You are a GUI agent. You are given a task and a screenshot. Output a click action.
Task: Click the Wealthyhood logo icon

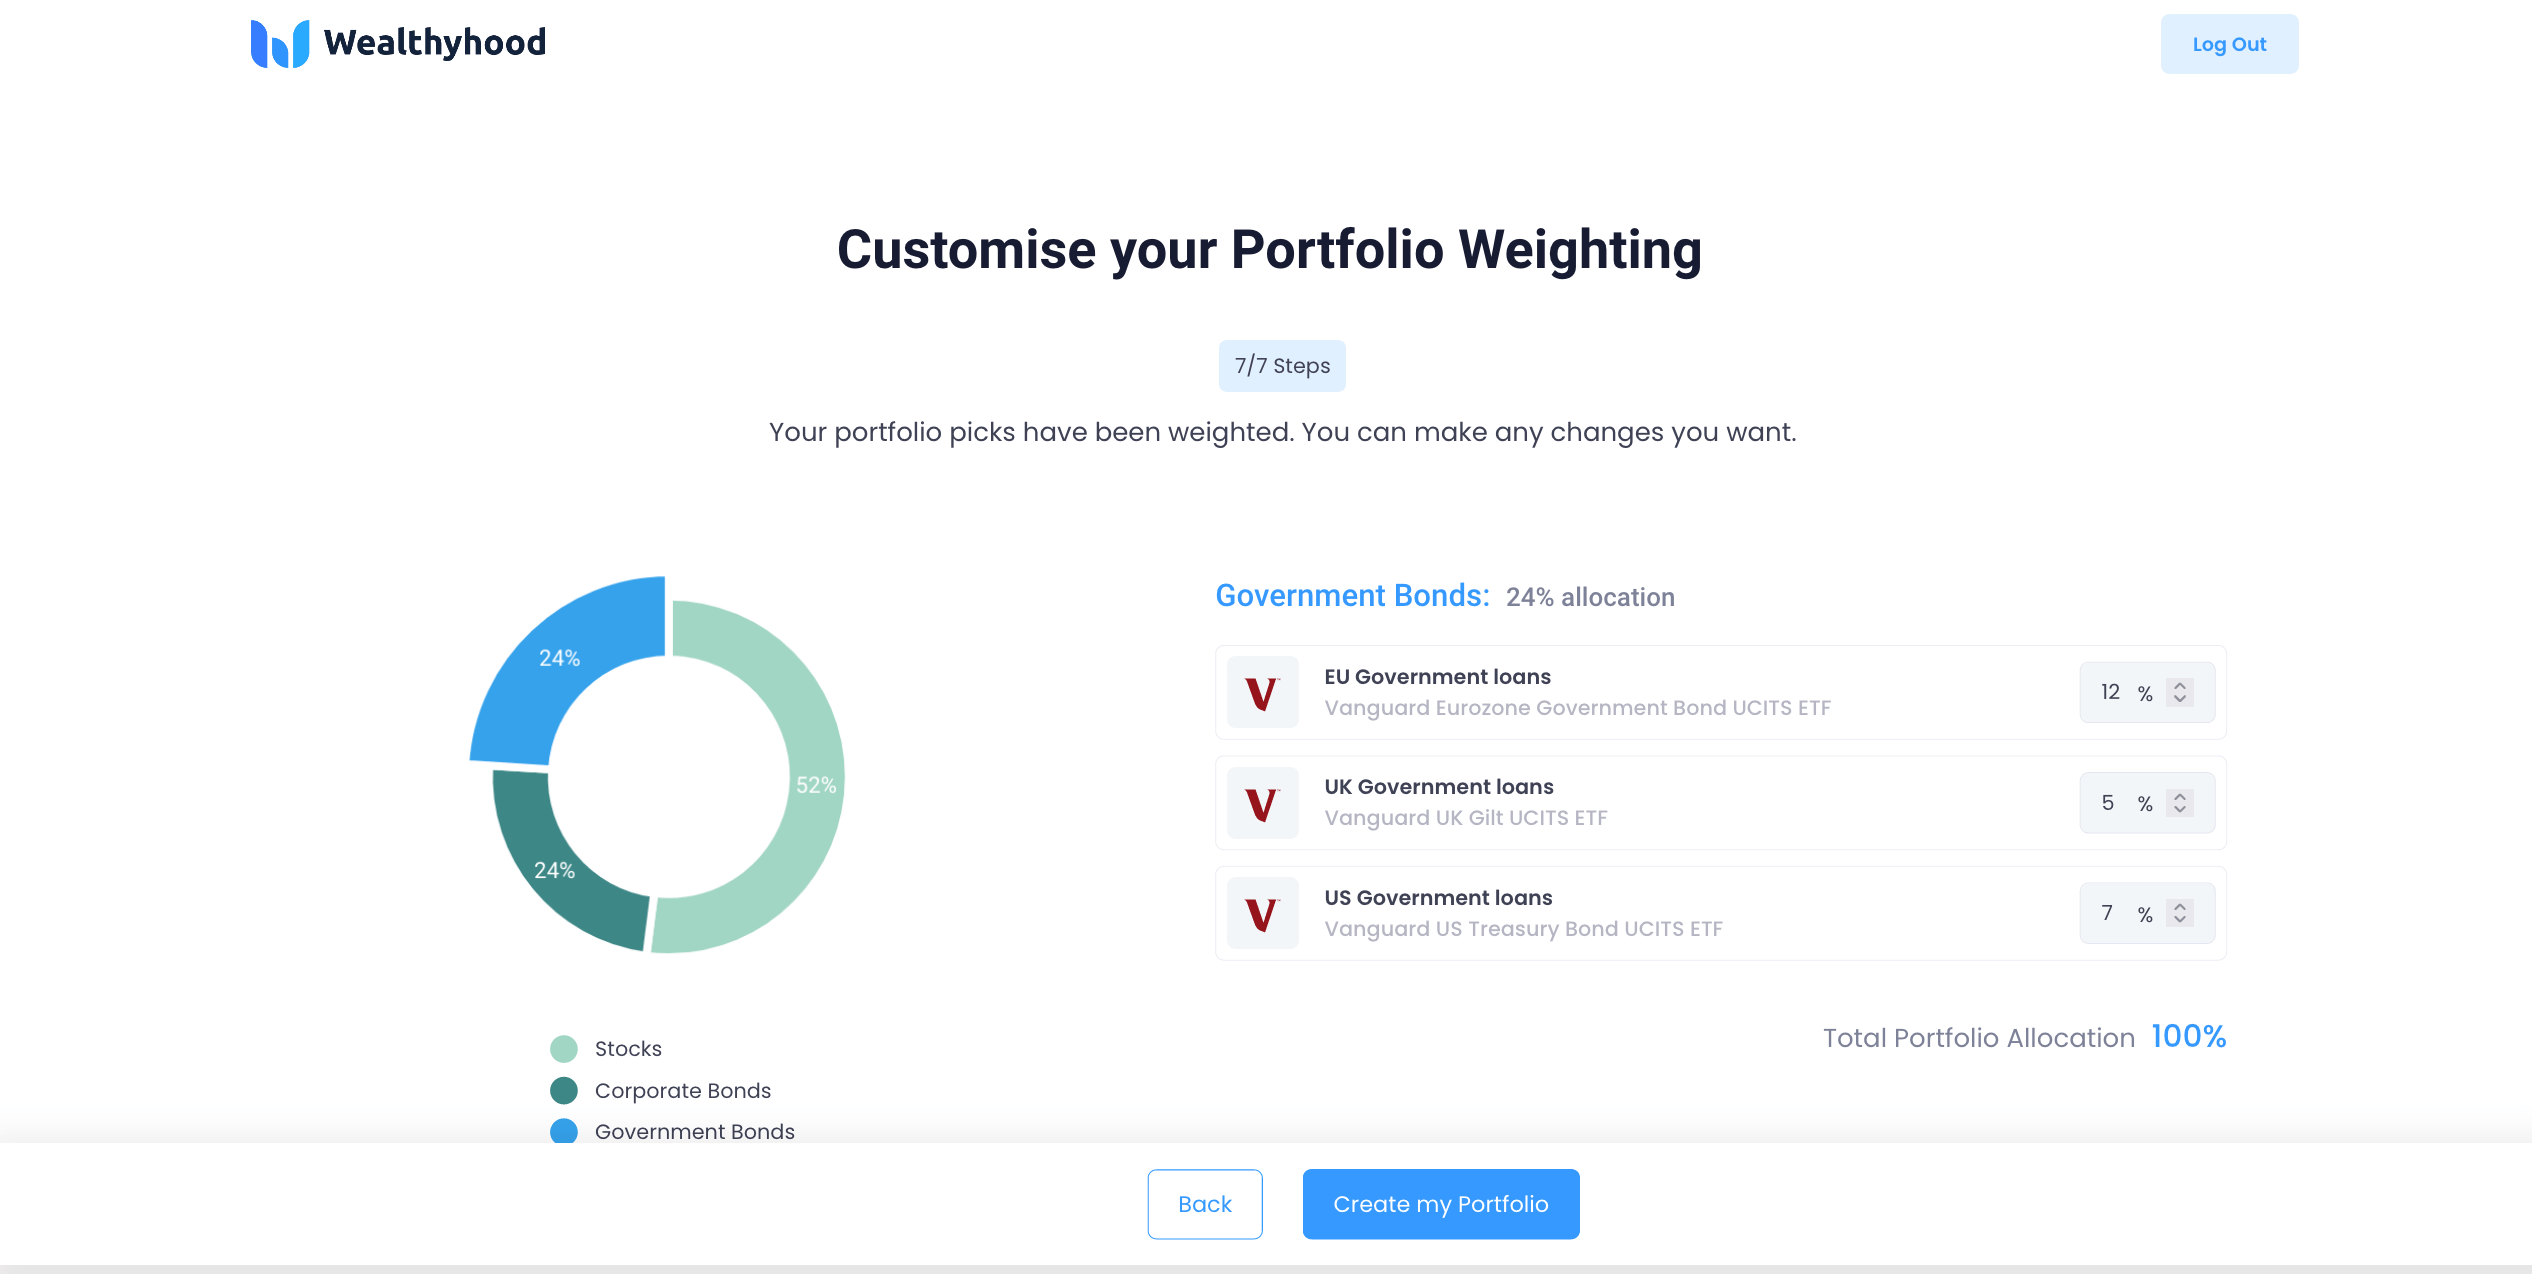pyautogui.click(x=279, y=44)
